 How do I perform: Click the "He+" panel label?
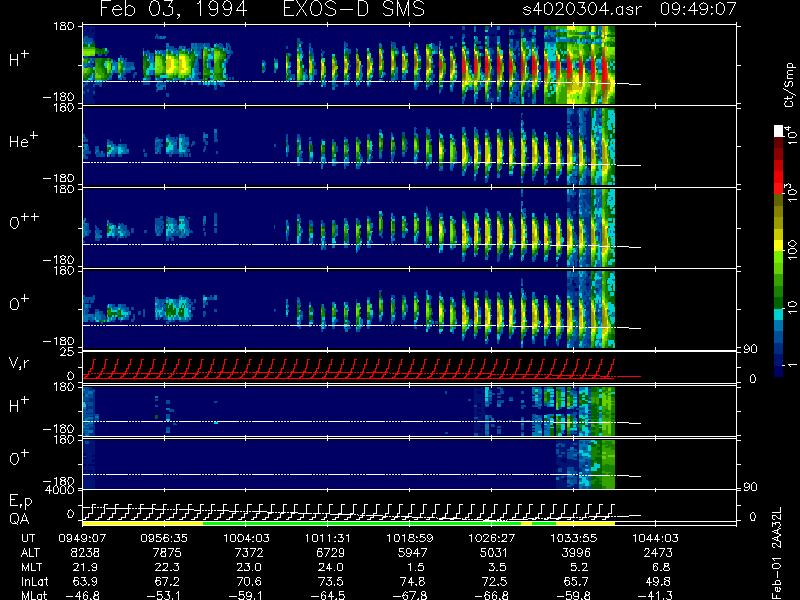pyautogui.click(x=23, y=140)
